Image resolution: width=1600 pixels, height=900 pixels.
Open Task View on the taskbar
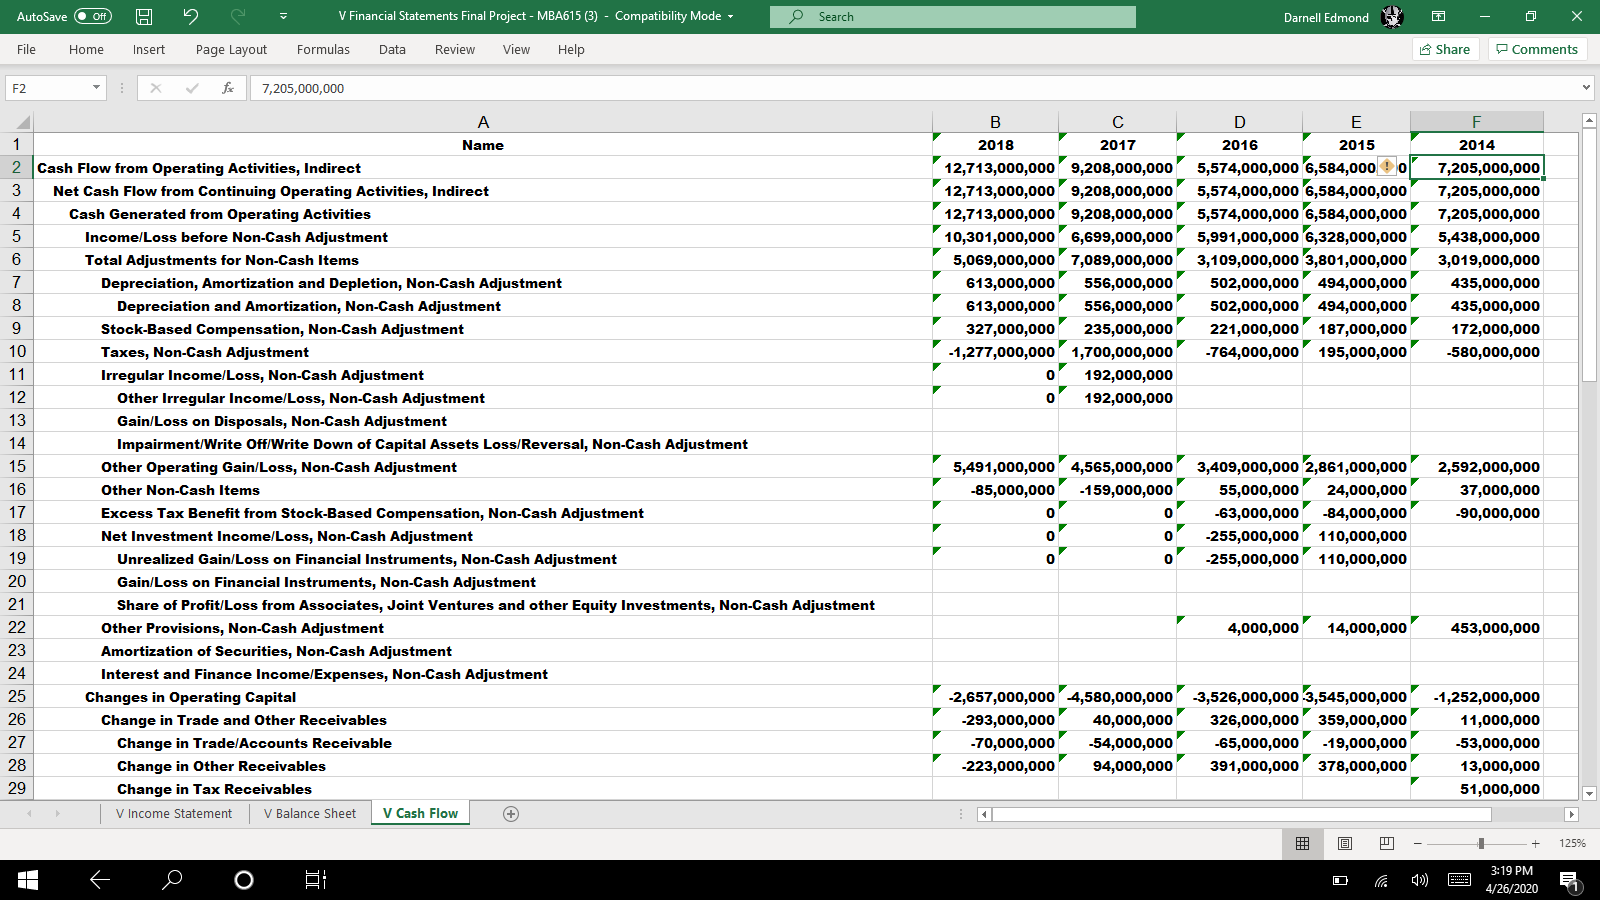point(315,880)
